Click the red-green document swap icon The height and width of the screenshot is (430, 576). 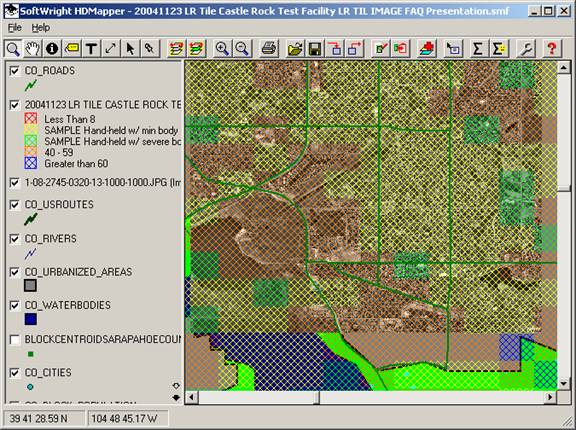pos(400,48)
